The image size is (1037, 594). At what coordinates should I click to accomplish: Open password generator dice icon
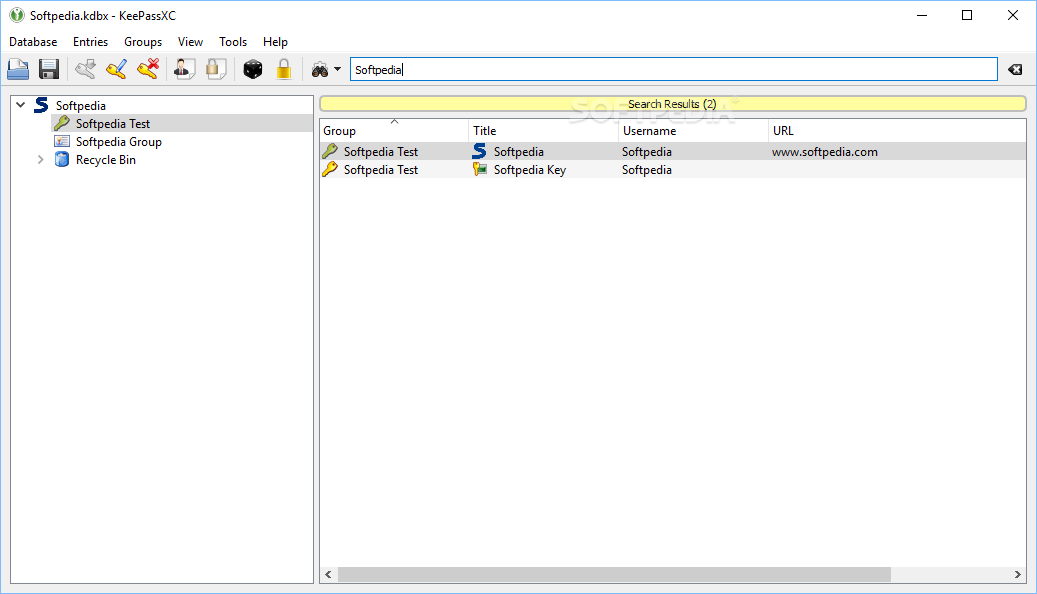253,69
